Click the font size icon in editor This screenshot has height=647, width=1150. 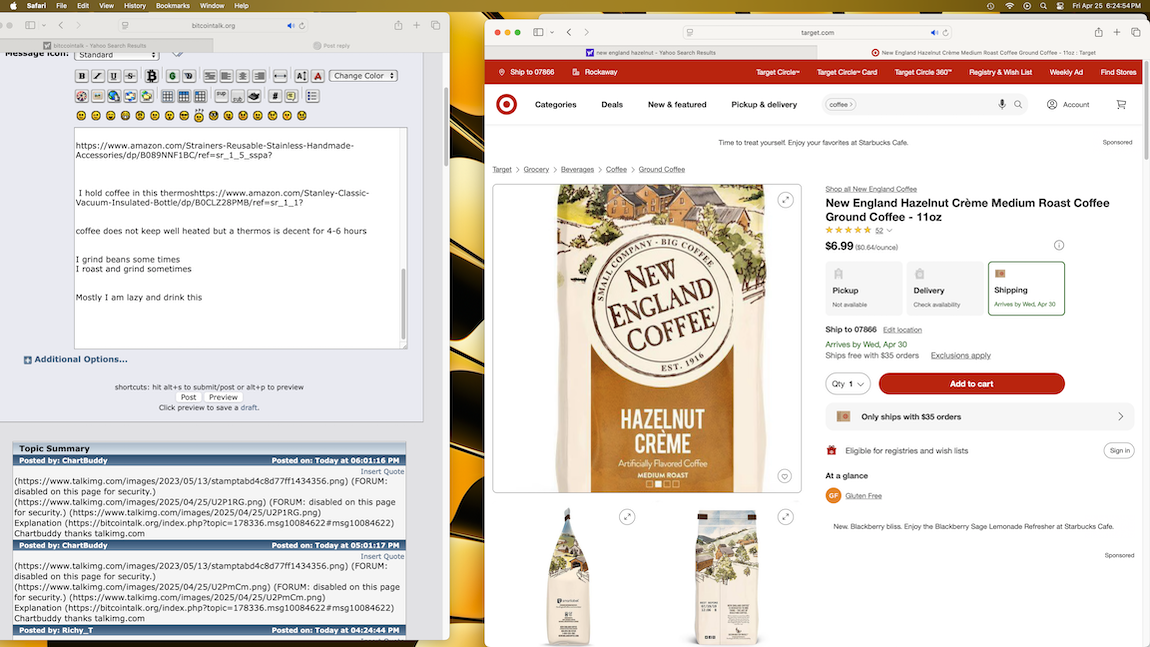[301, 76]
